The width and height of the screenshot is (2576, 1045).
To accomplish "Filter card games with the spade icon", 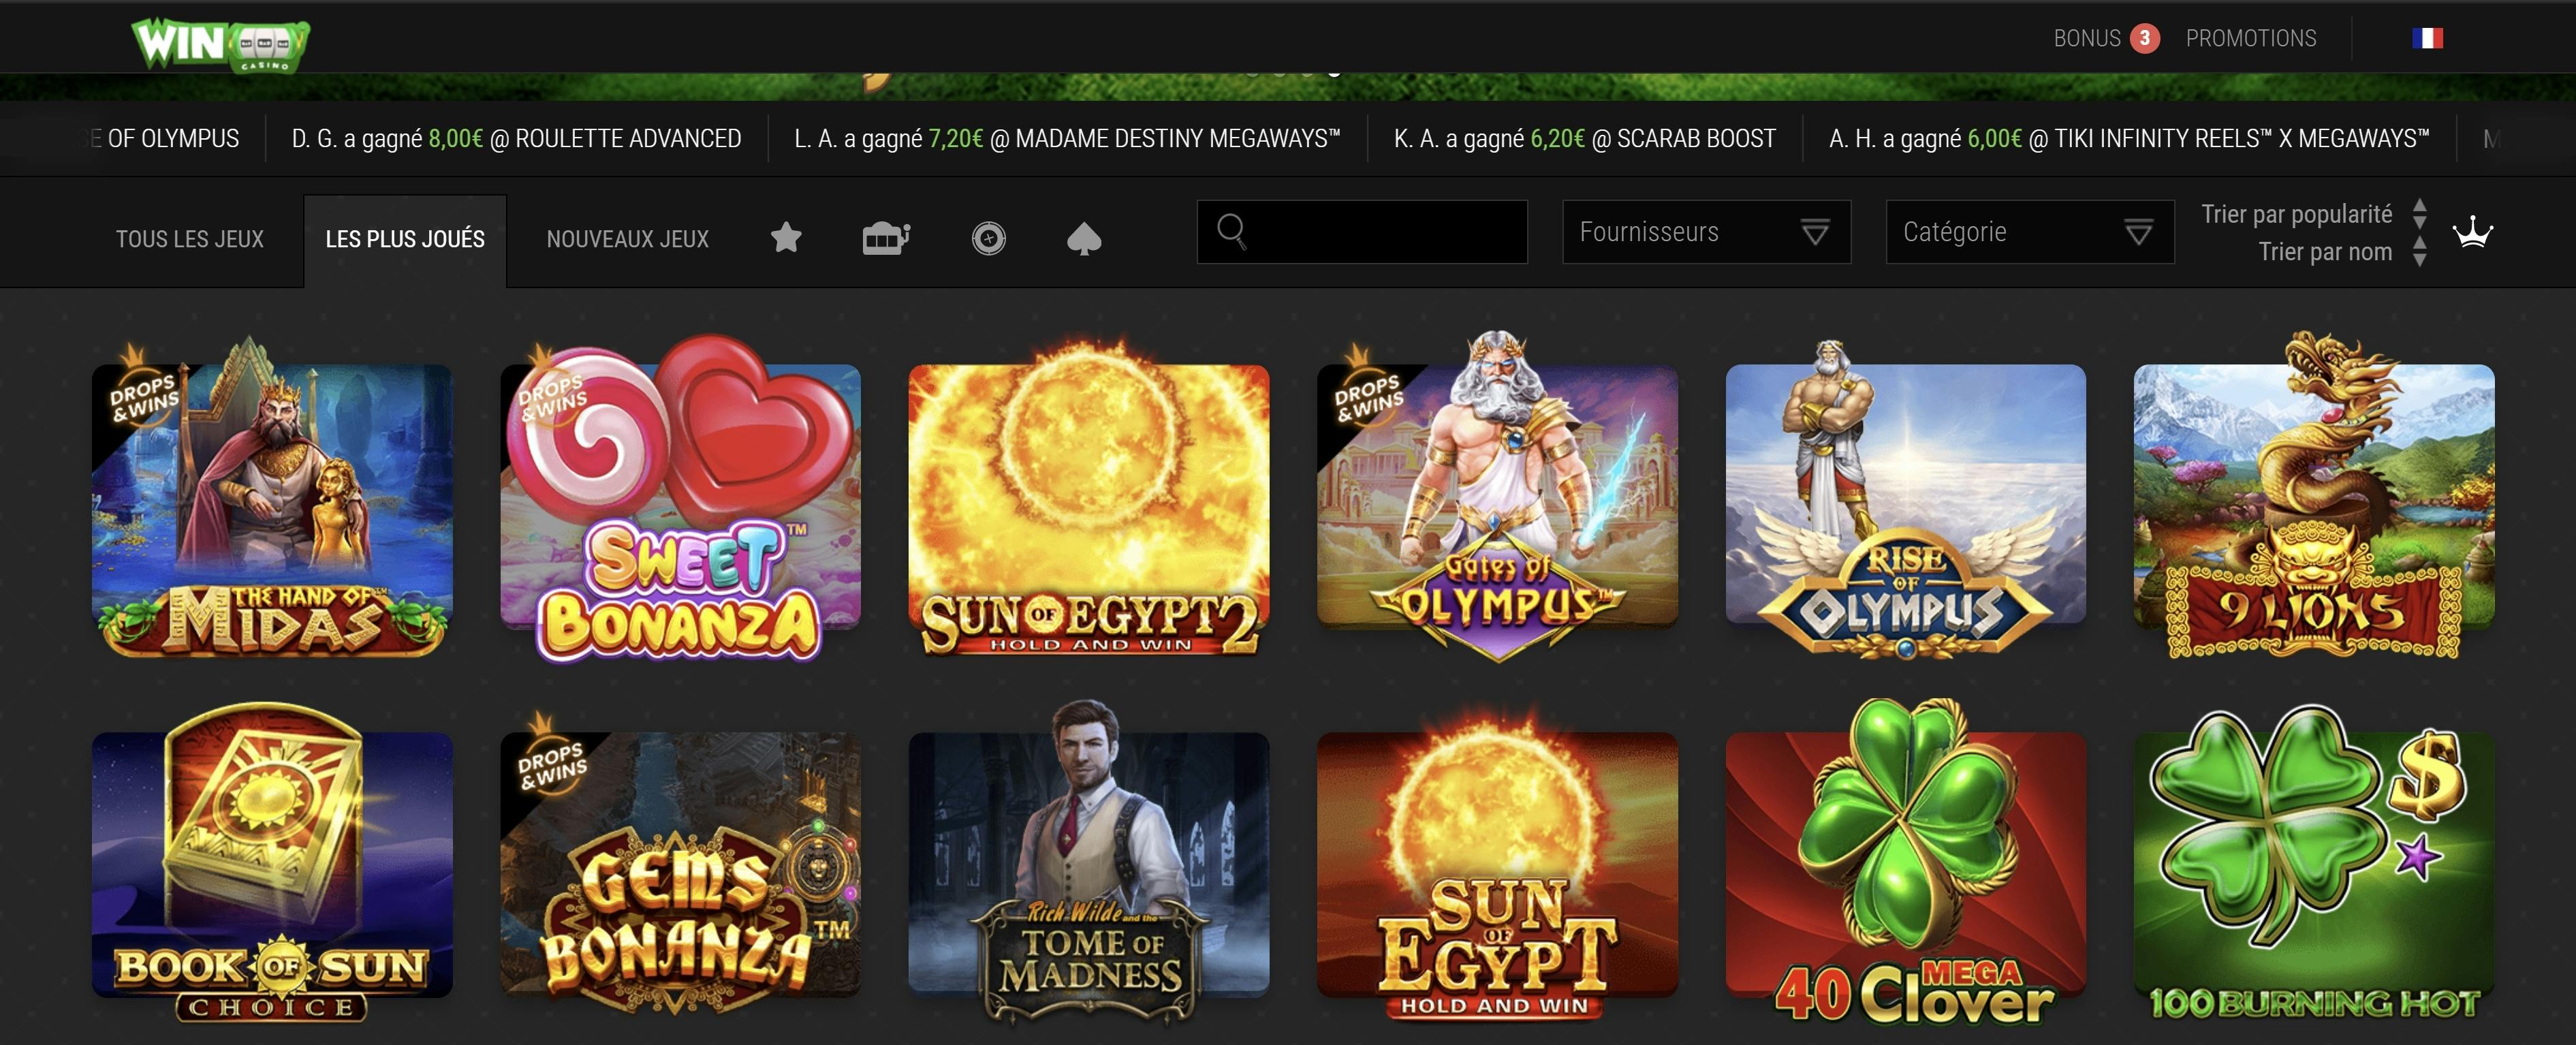I will [1084, 238].
